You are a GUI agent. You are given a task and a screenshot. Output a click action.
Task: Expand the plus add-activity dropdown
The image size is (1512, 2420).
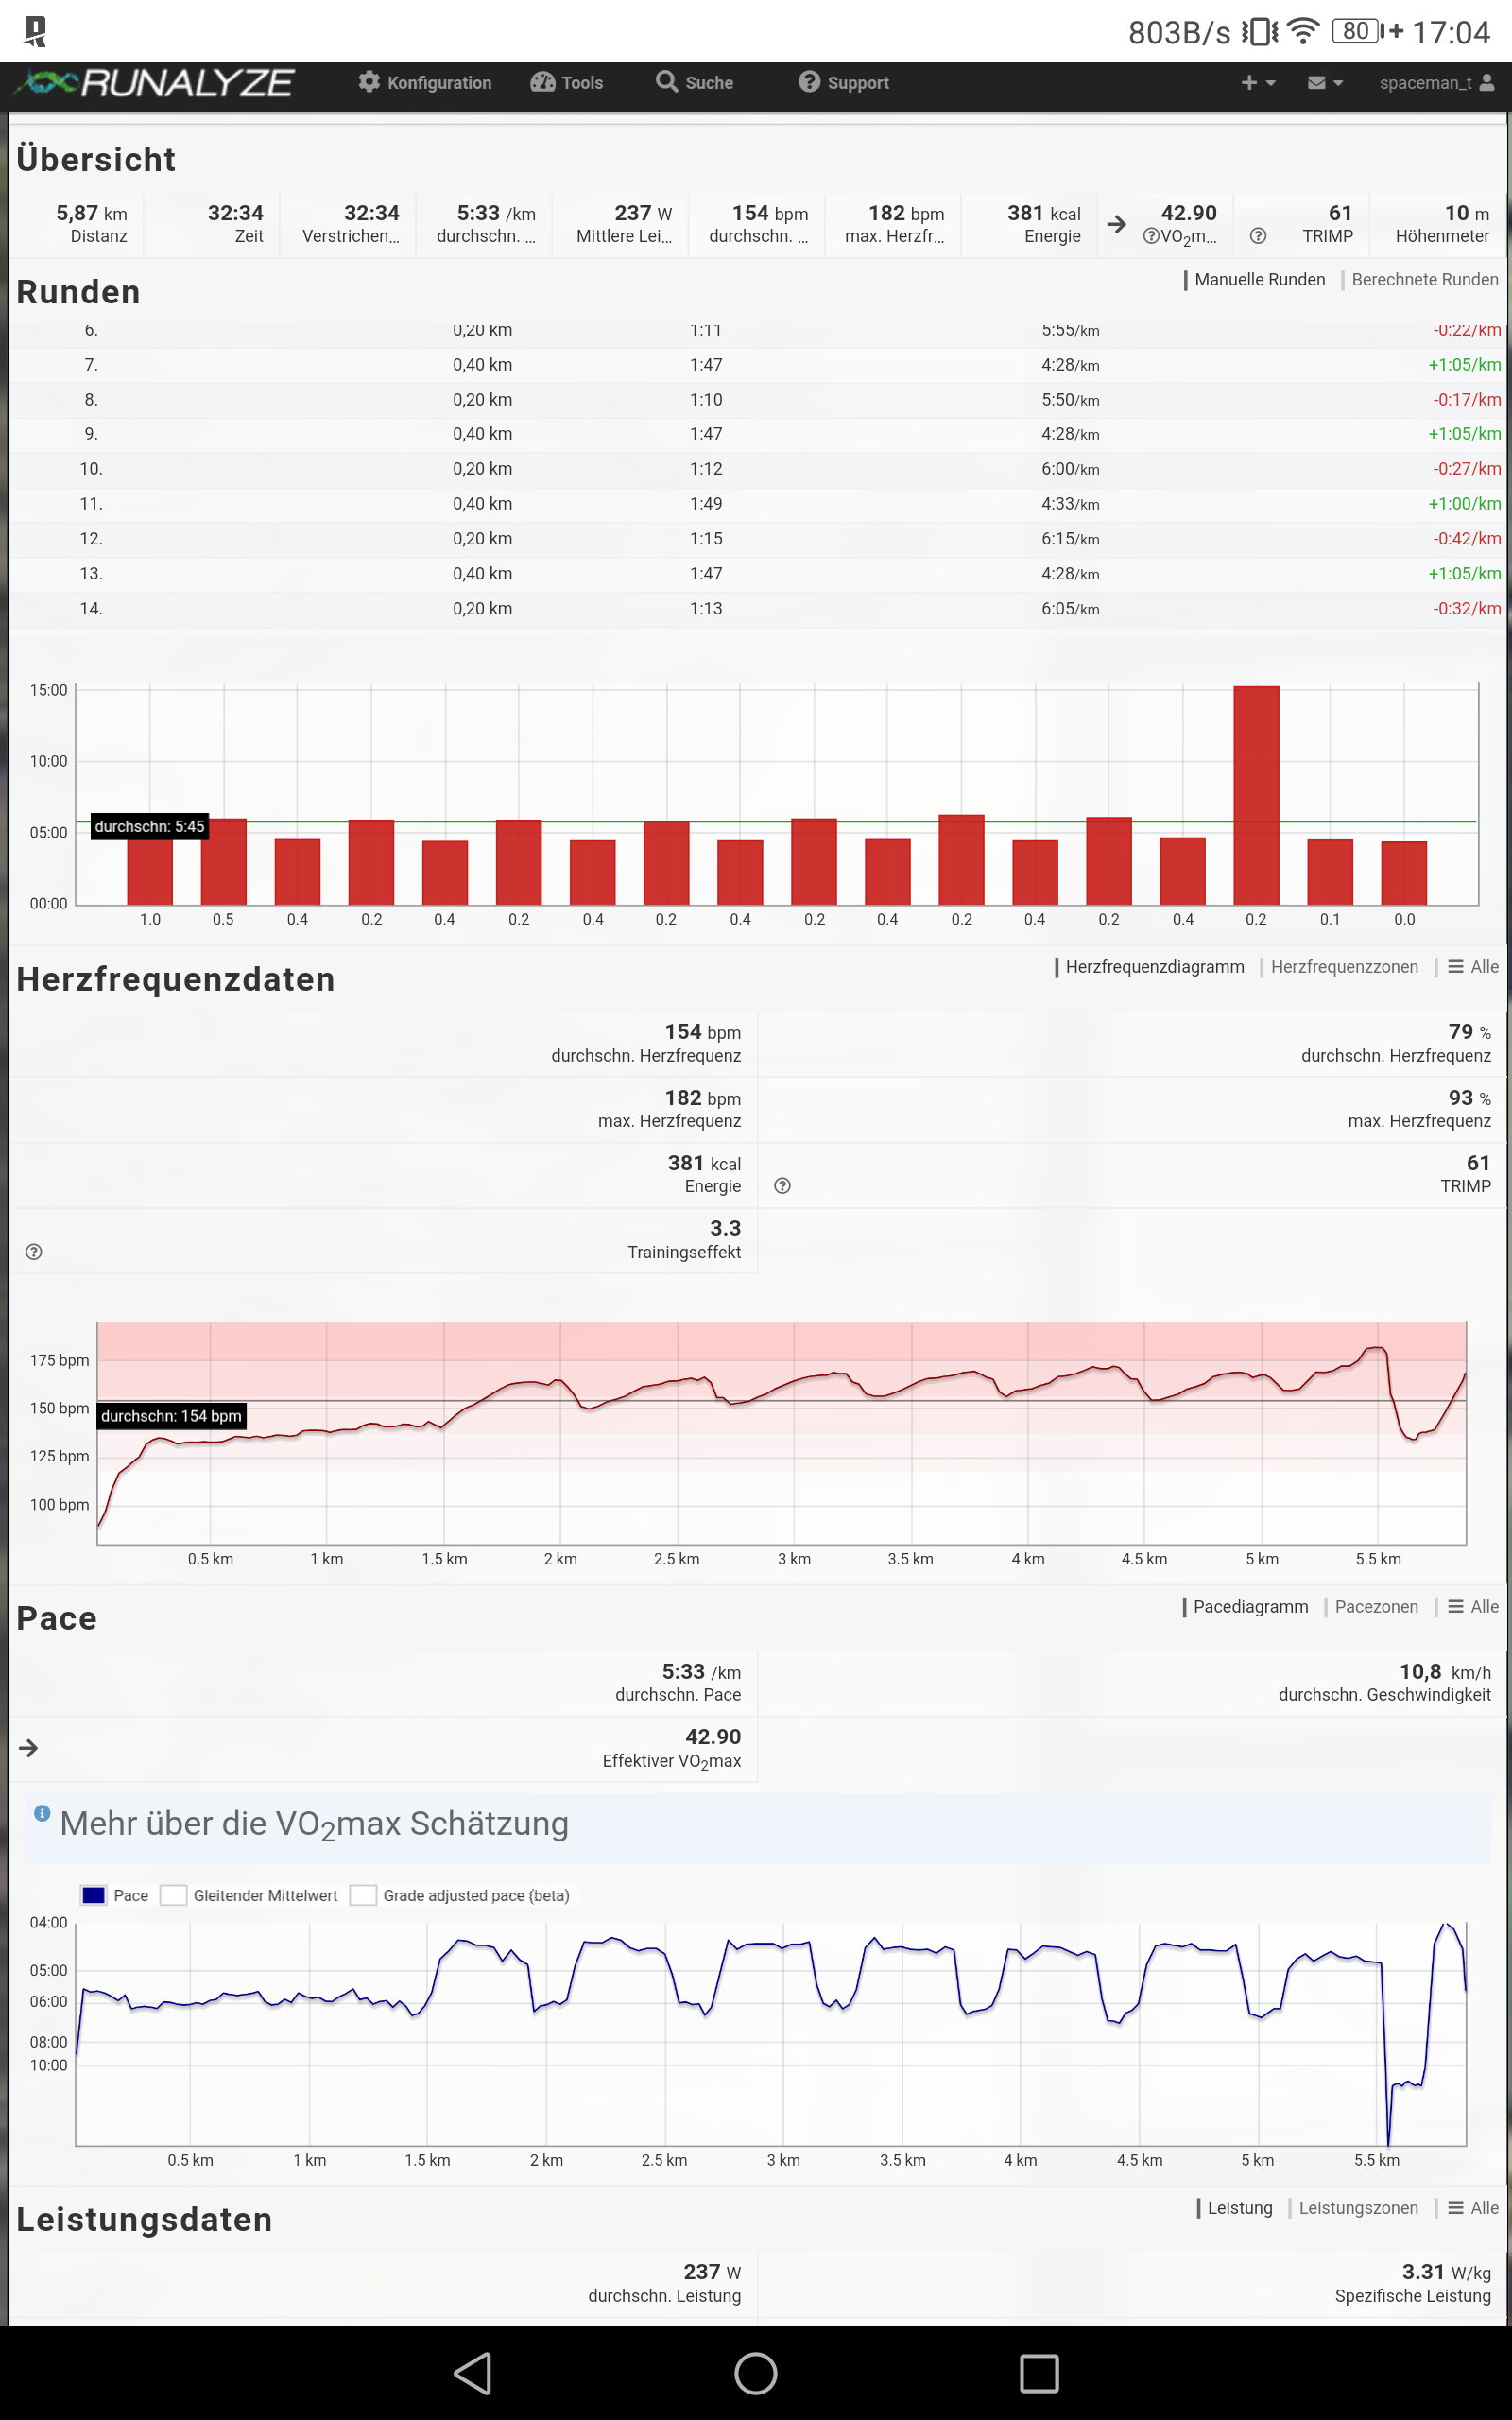pyautogui.click(x=1257, y=83)
